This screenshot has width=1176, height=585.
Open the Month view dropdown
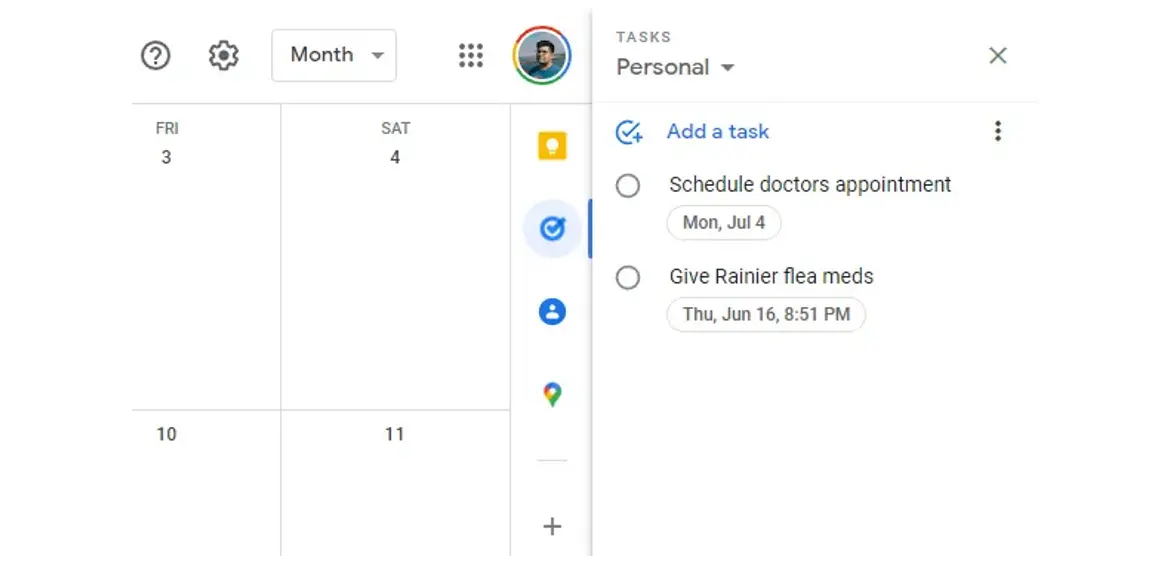point(334,55)
